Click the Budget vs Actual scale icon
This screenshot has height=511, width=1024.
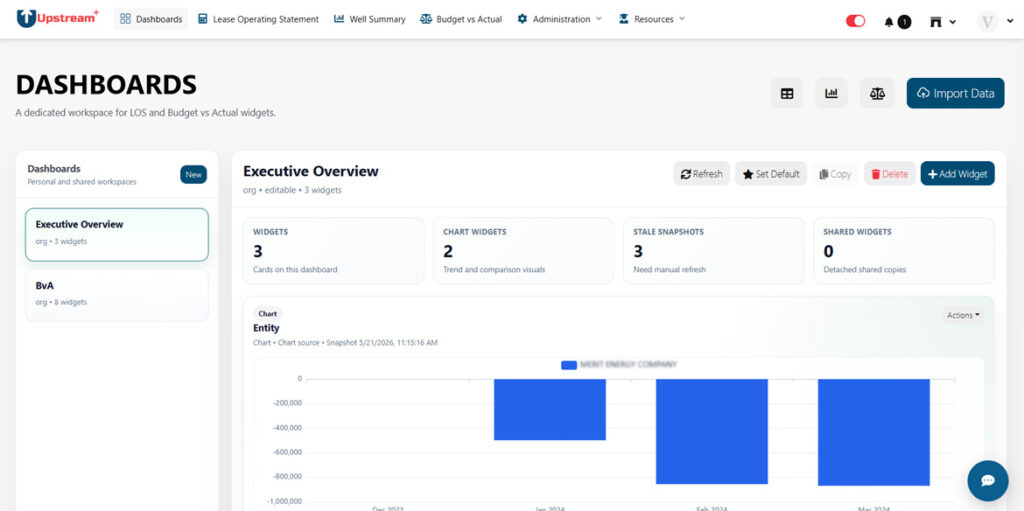[426, 19]
